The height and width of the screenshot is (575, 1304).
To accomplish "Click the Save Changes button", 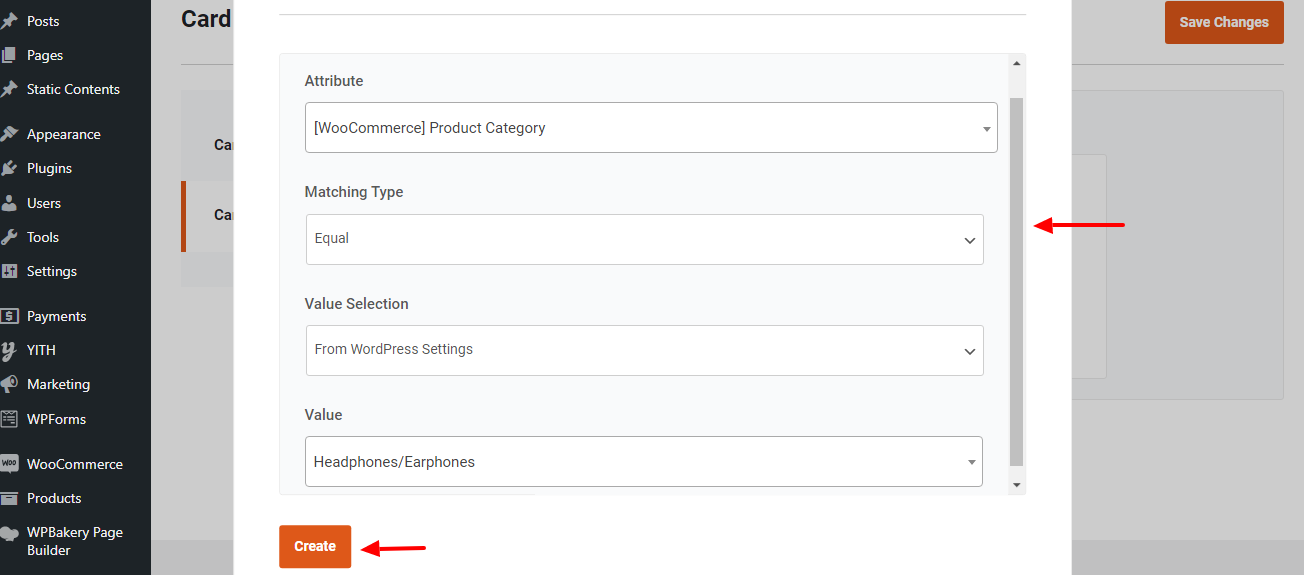I will pyautogui.click(x=1223, y=22).
